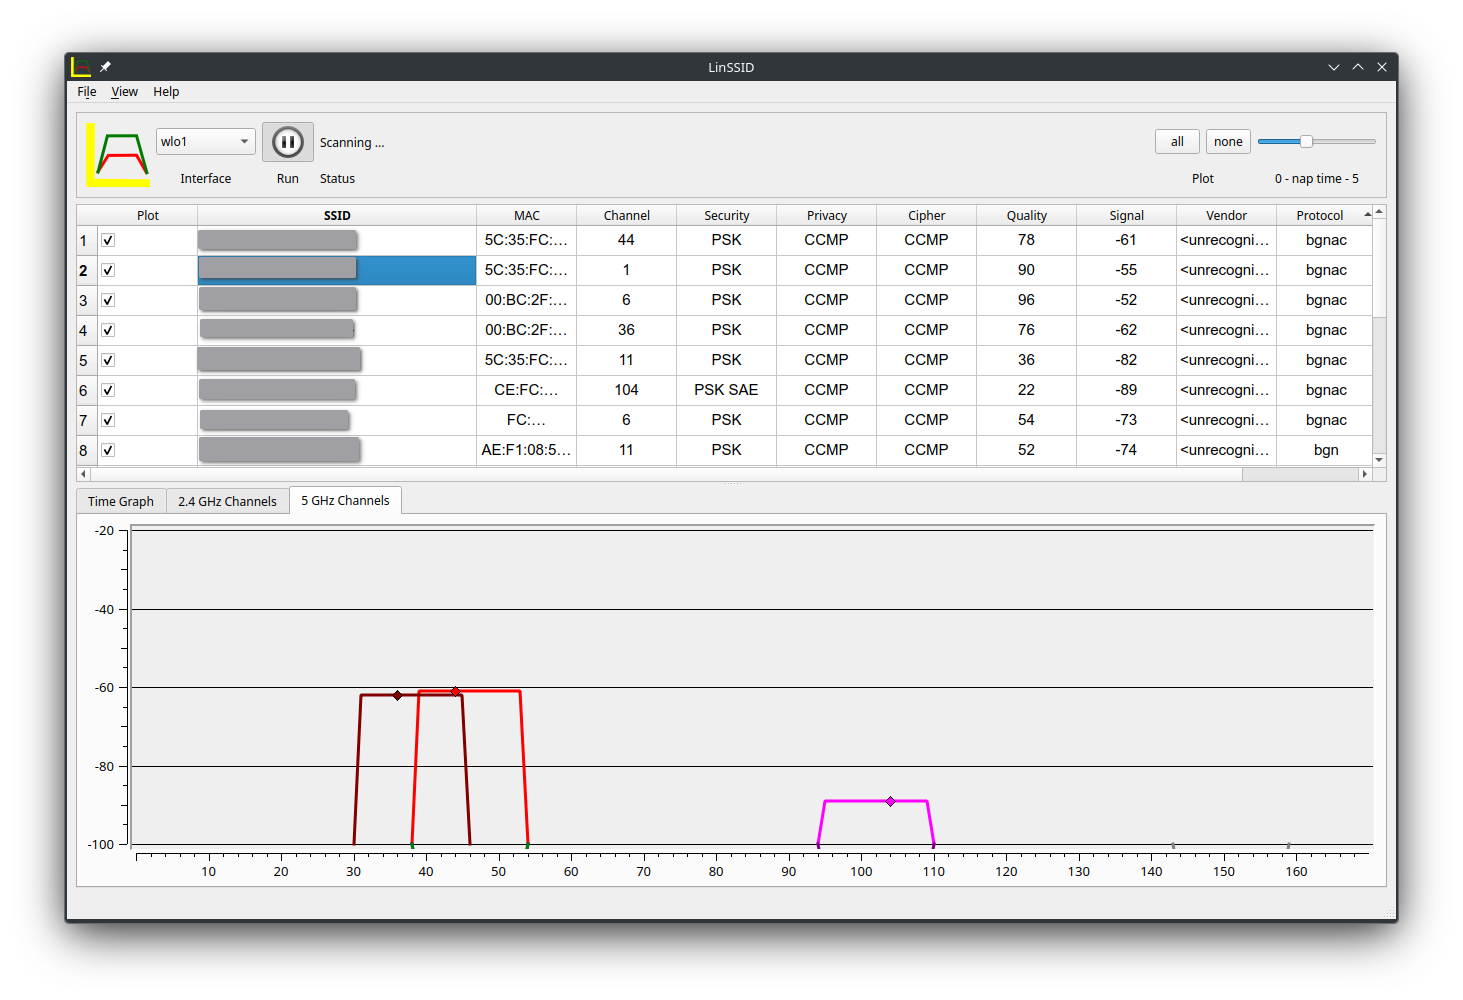Click table scroll up arrow
Image resolution: width=1463 pixels, height=1000 pixels.
[x=1379, y=212]
